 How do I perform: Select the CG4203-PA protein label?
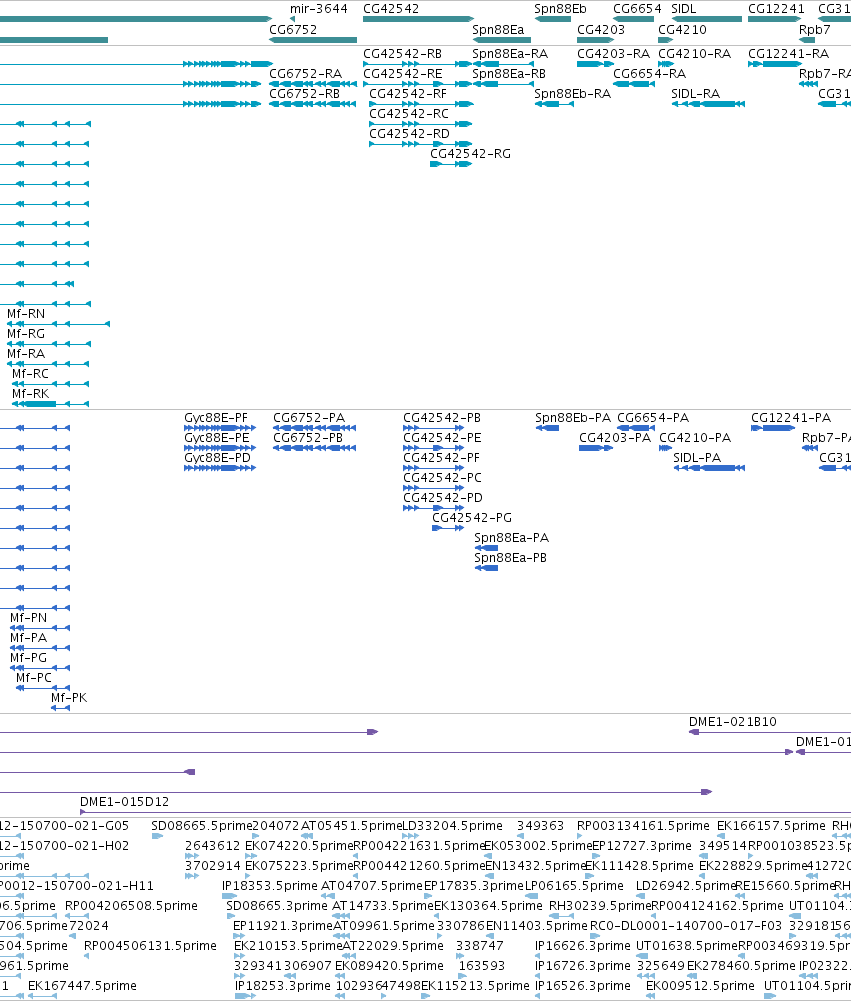[615, 437]
